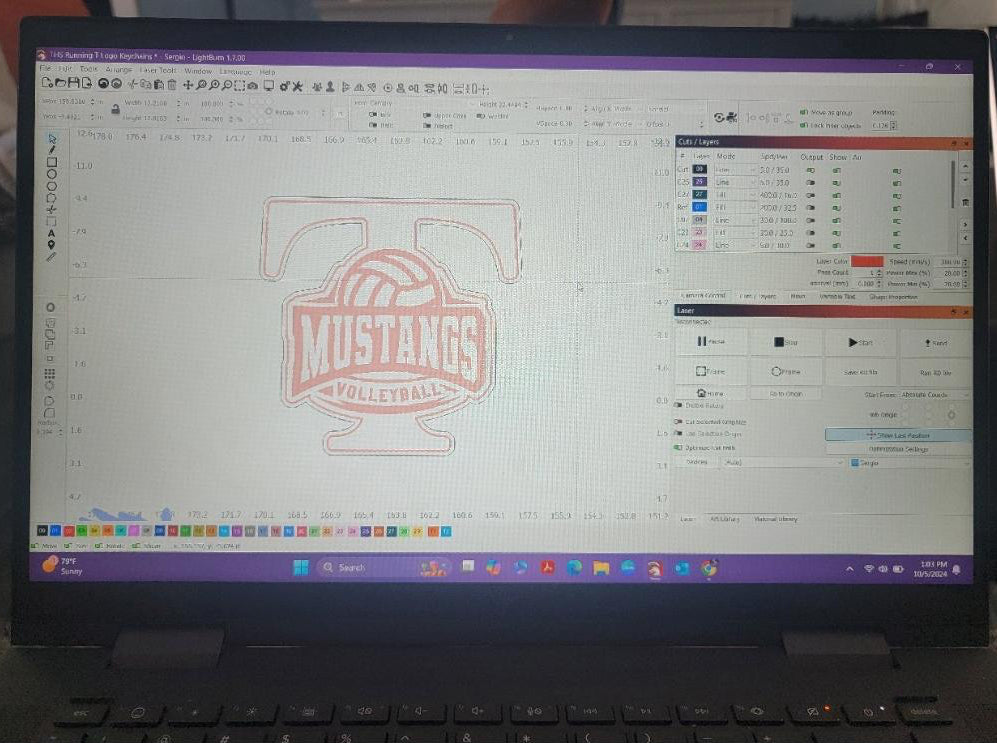Click the rubber-band circle Frame button

(x=785, y=371)
